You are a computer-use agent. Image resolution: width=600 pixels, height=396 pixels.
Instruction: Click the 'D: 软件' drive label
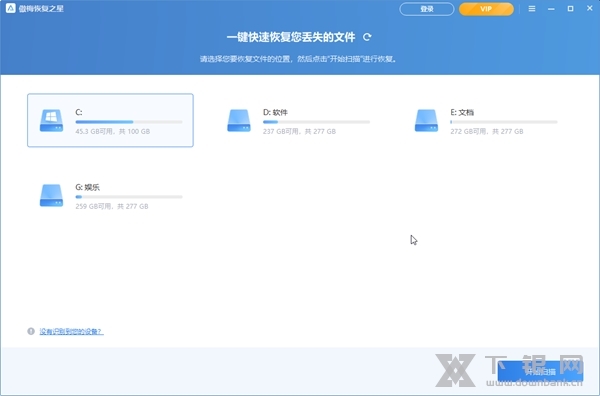coord(275,112)
